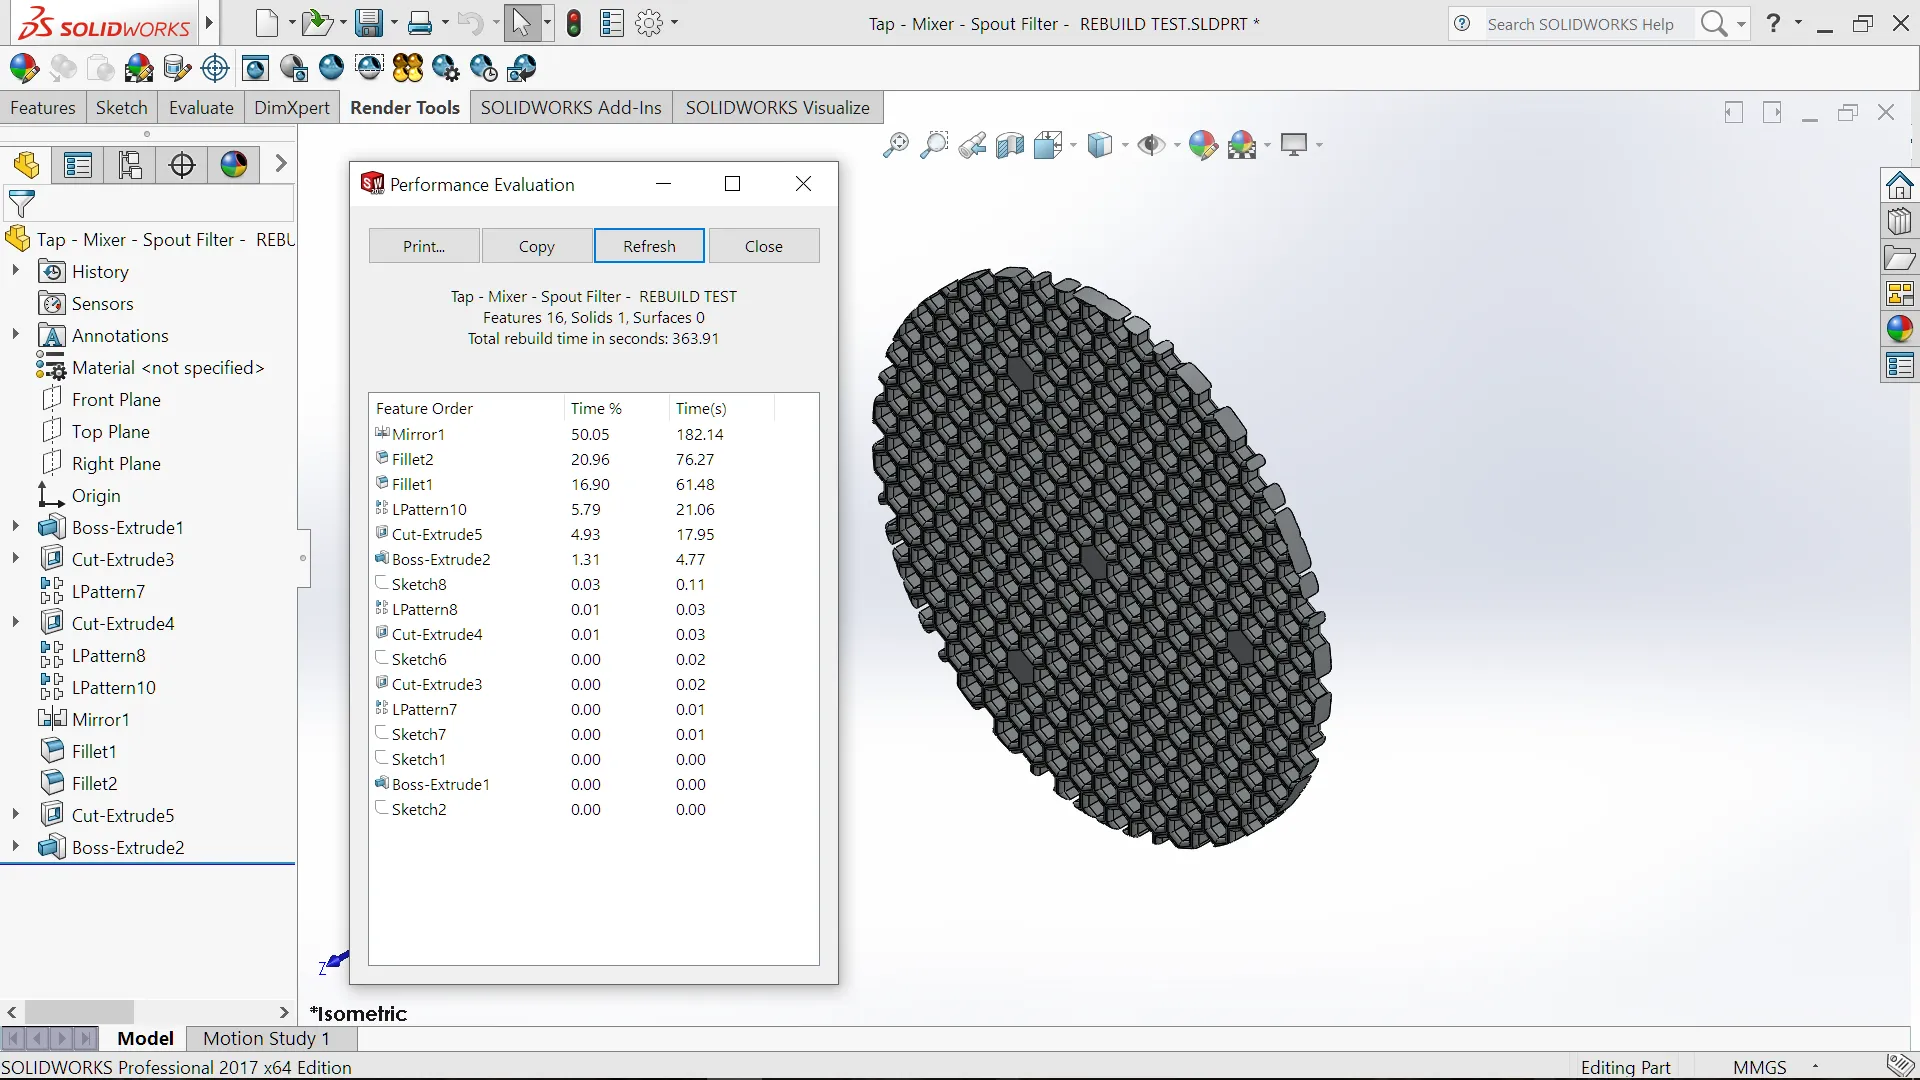The width and height of the screenshot is (1920, 1080).
Task: Open Design Library in task pane
Action: pos(1899,222)
